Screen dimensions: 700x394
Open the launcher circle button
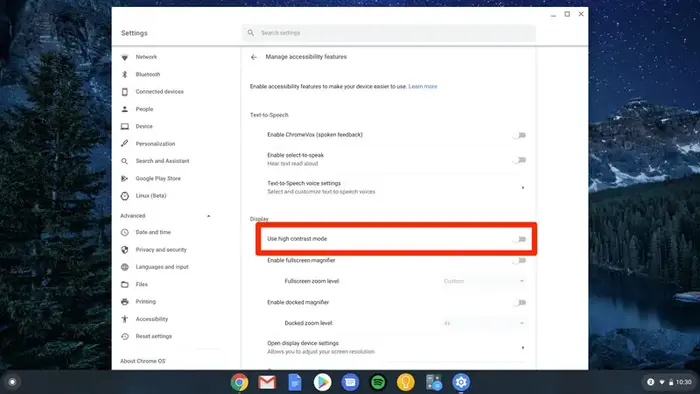click(x=12, y=382)
